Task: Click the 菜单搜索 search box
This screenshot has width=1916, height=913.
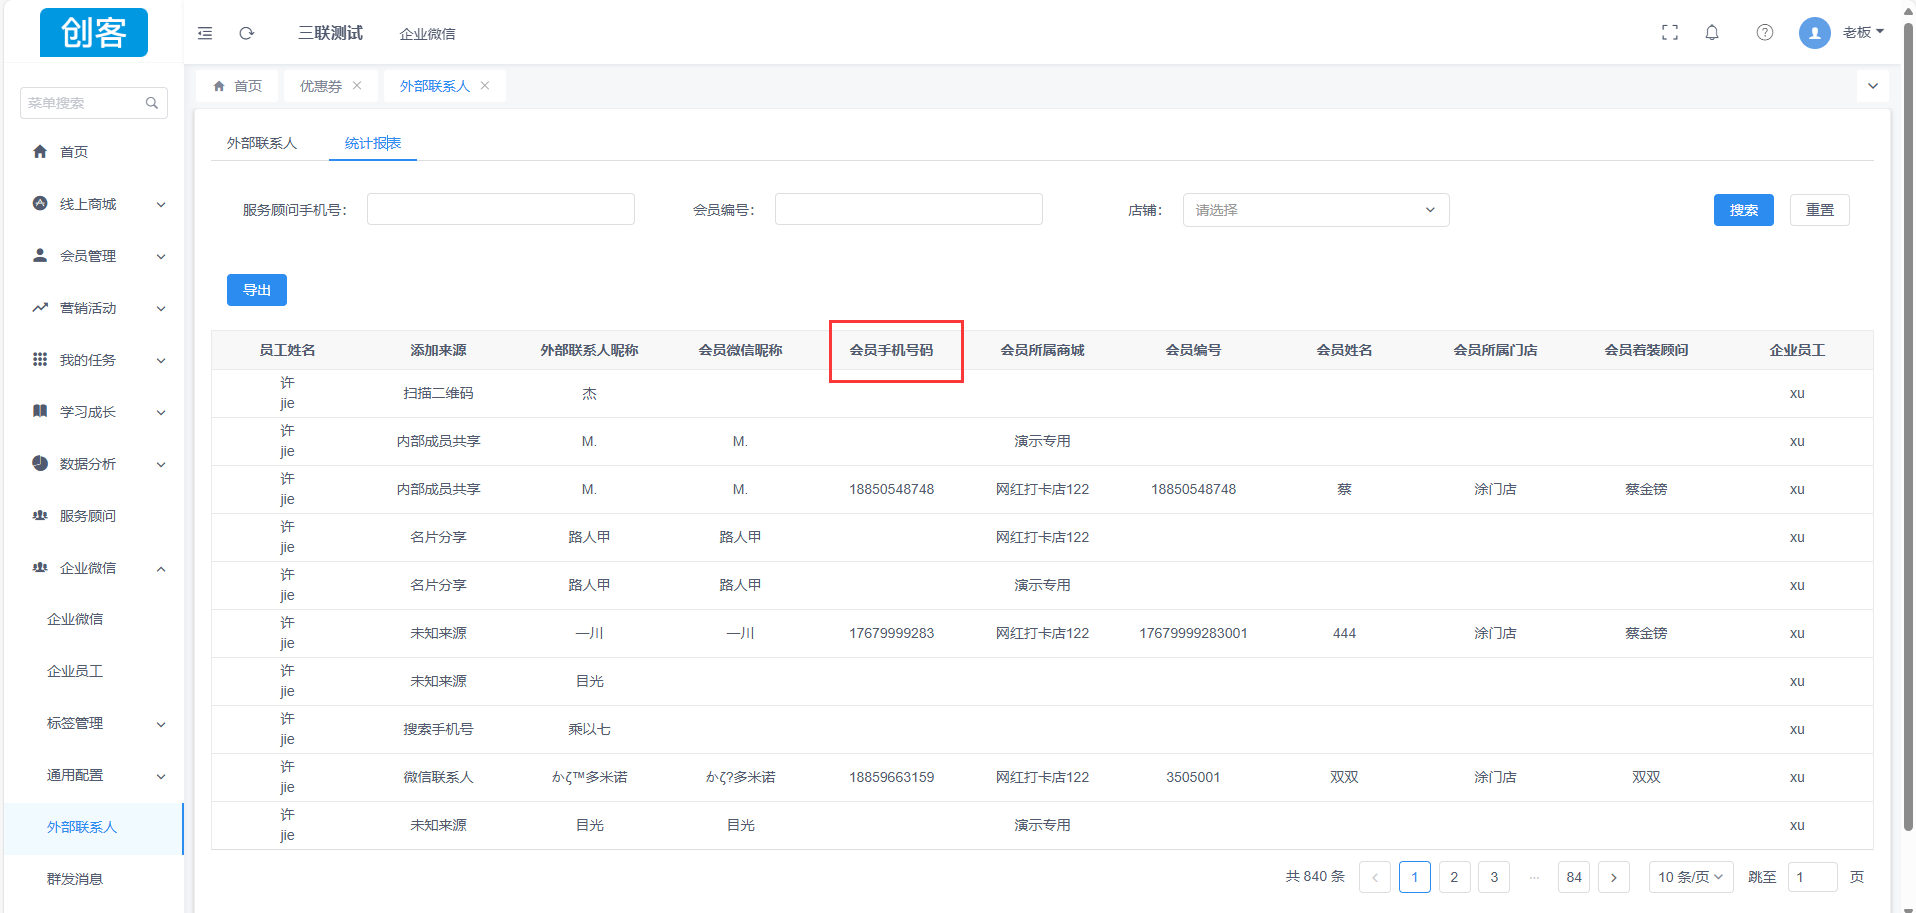Action: click(94, 103)
